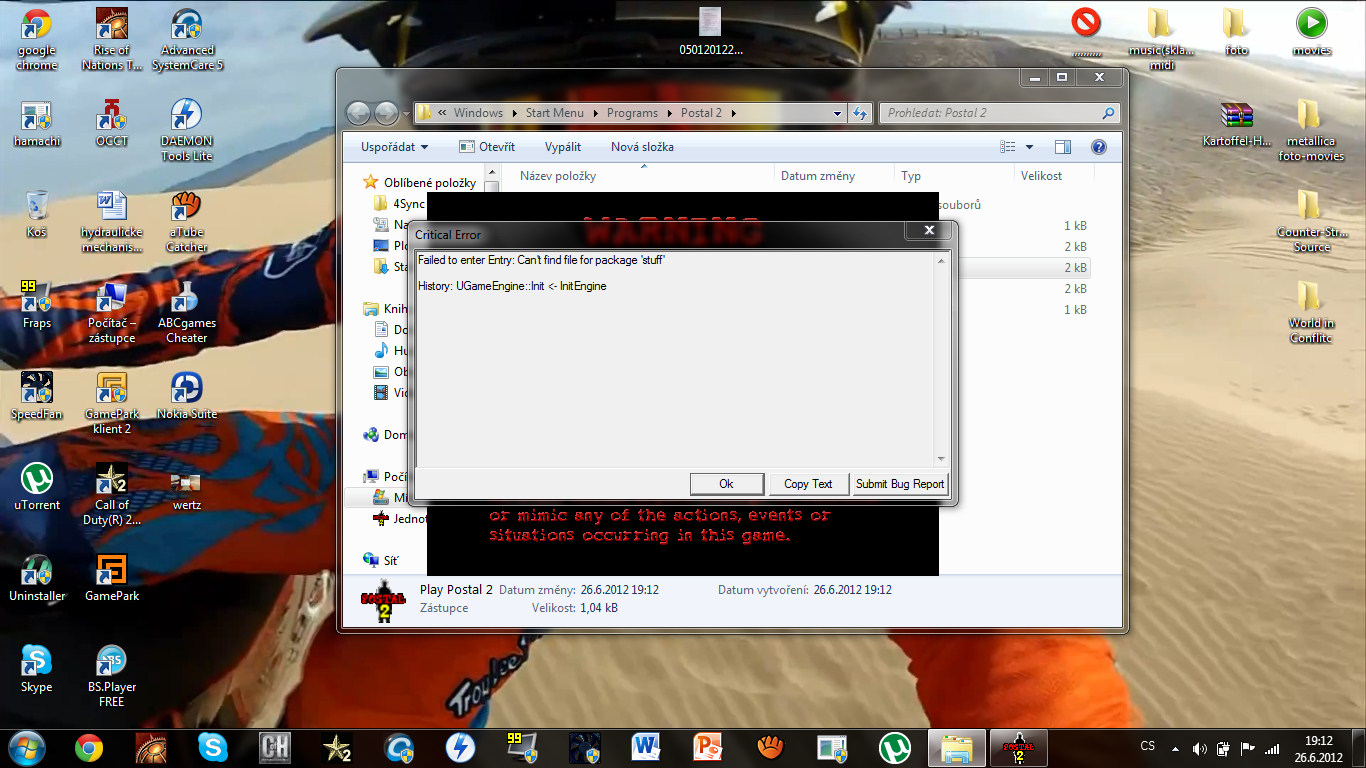This screenshot has width=1366, height=768.
Task: Click the Windows Start button
Action: (x=26, y=747)
